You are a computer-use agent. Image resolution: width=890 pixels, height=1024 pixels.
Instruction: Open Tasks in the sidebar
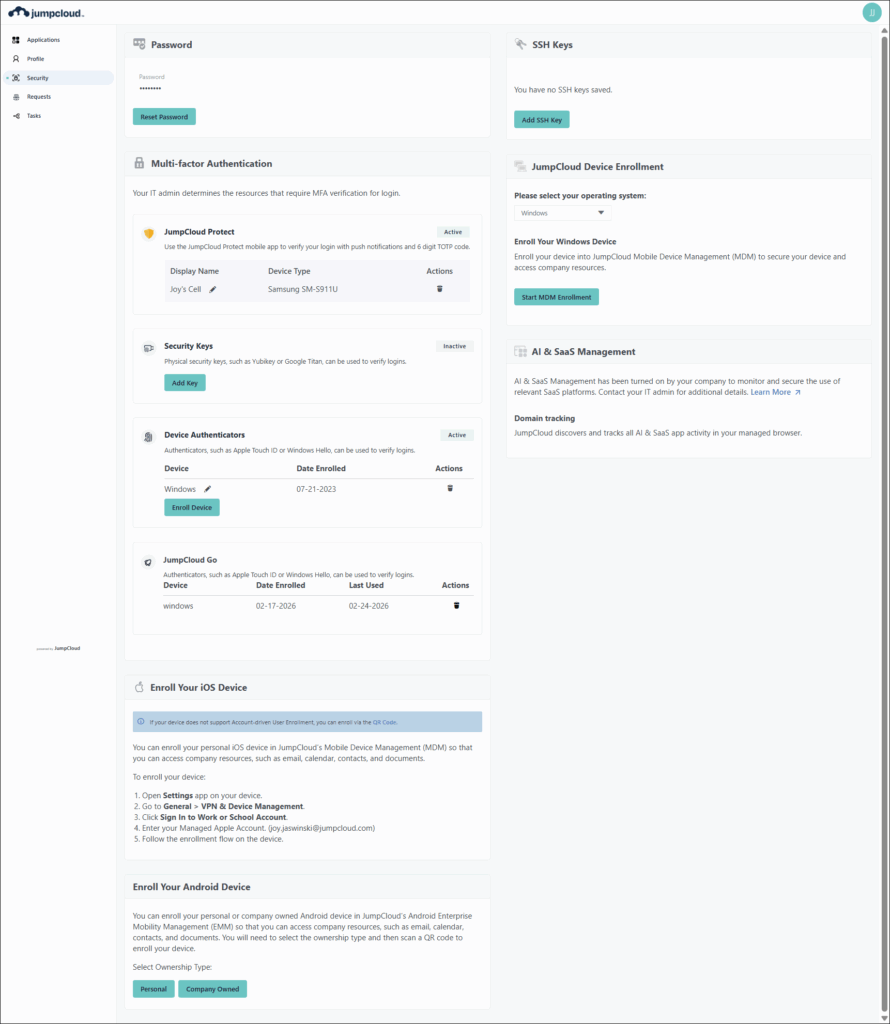click(34, 116)
